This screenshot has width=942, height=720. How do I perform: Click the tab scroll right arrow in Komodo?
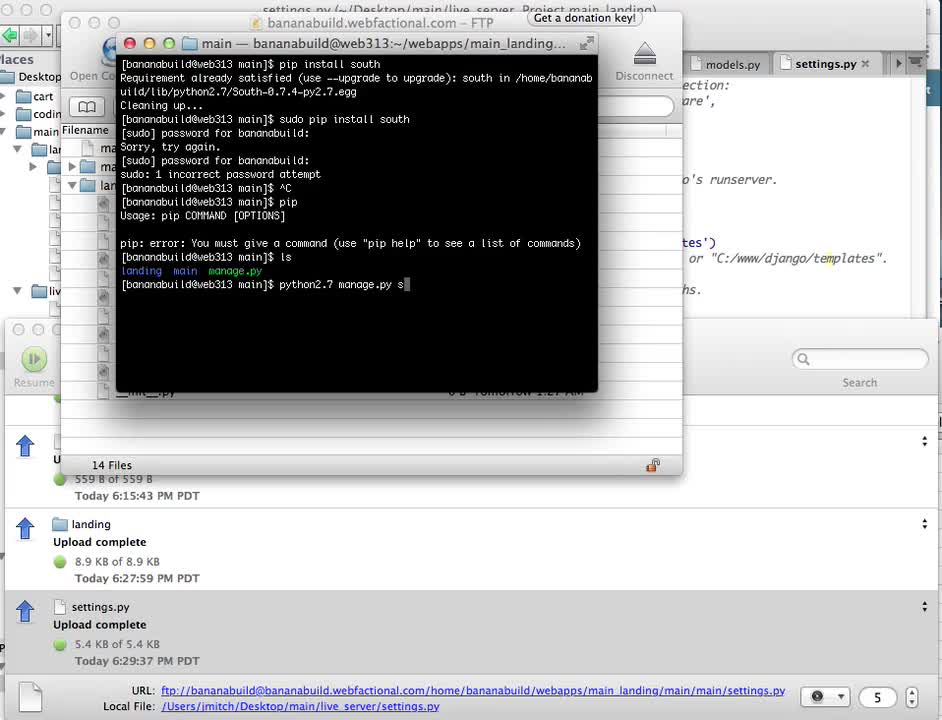point(898,63)
